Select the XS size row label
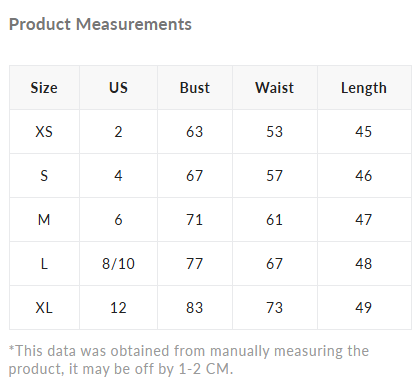This screenshot has height=377, width=419. tap(44, 132)
